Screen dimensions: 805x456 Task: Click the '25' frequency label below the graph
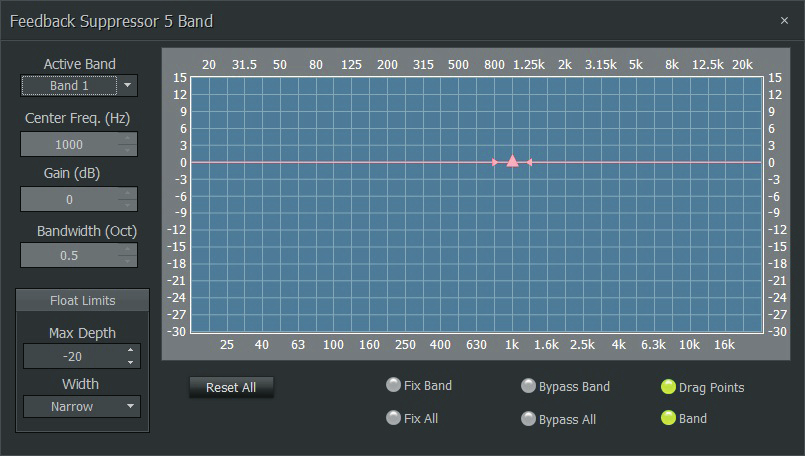point(227,345)
